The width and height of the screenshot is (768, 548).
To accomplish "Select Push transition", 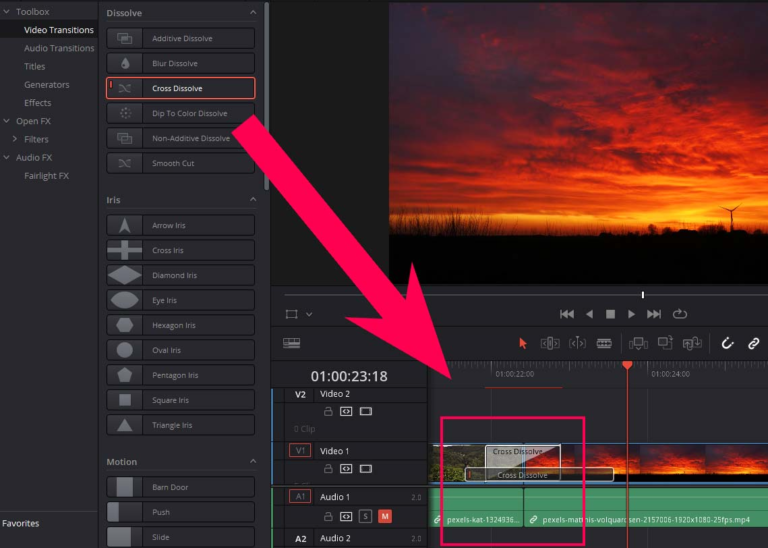I will (x=180, y=512).
